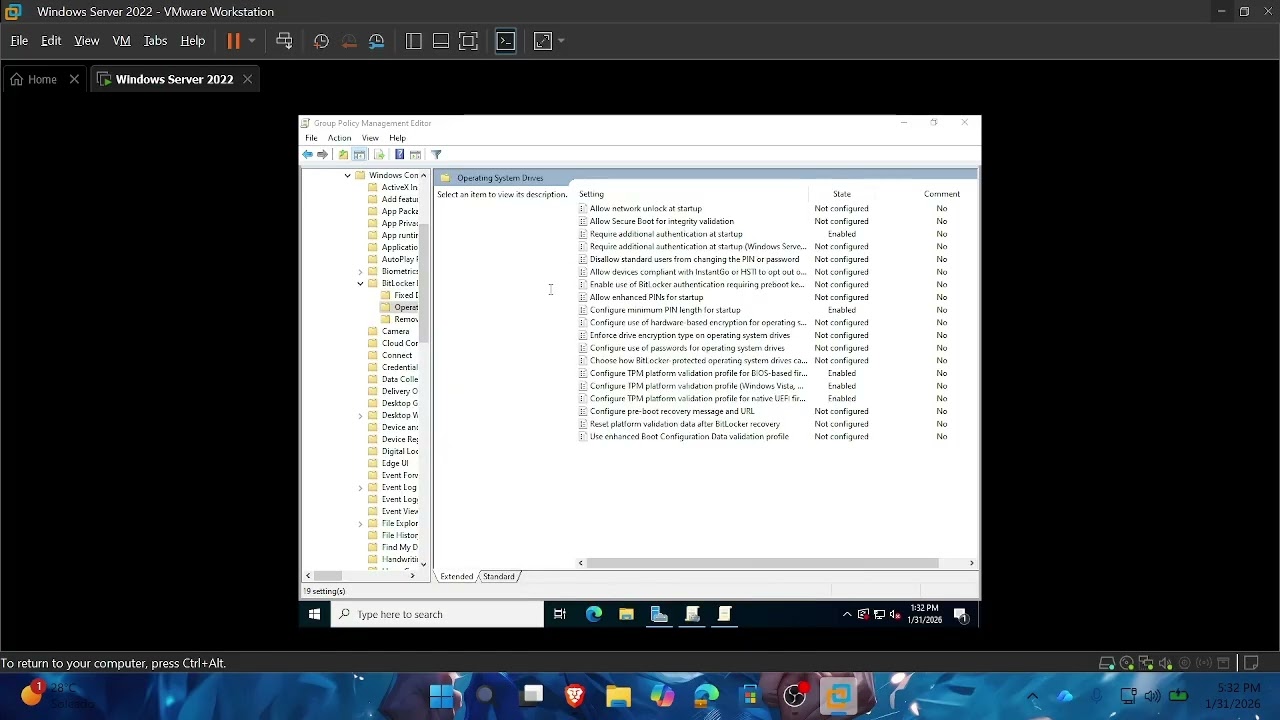The width and height of the screenshot is (1280, 720).
Task: Open the guest Windows Start button
Action: (314, 615)
